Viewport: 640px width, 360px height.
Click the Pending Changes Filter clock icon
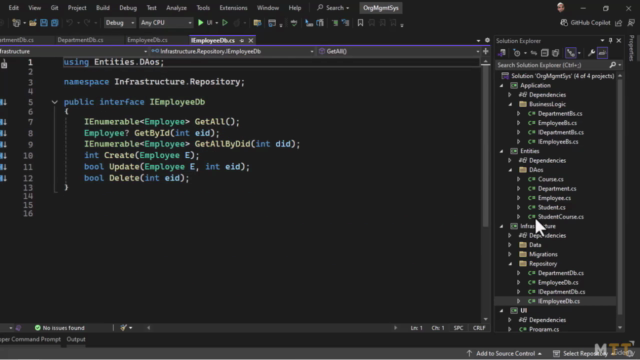517,53
